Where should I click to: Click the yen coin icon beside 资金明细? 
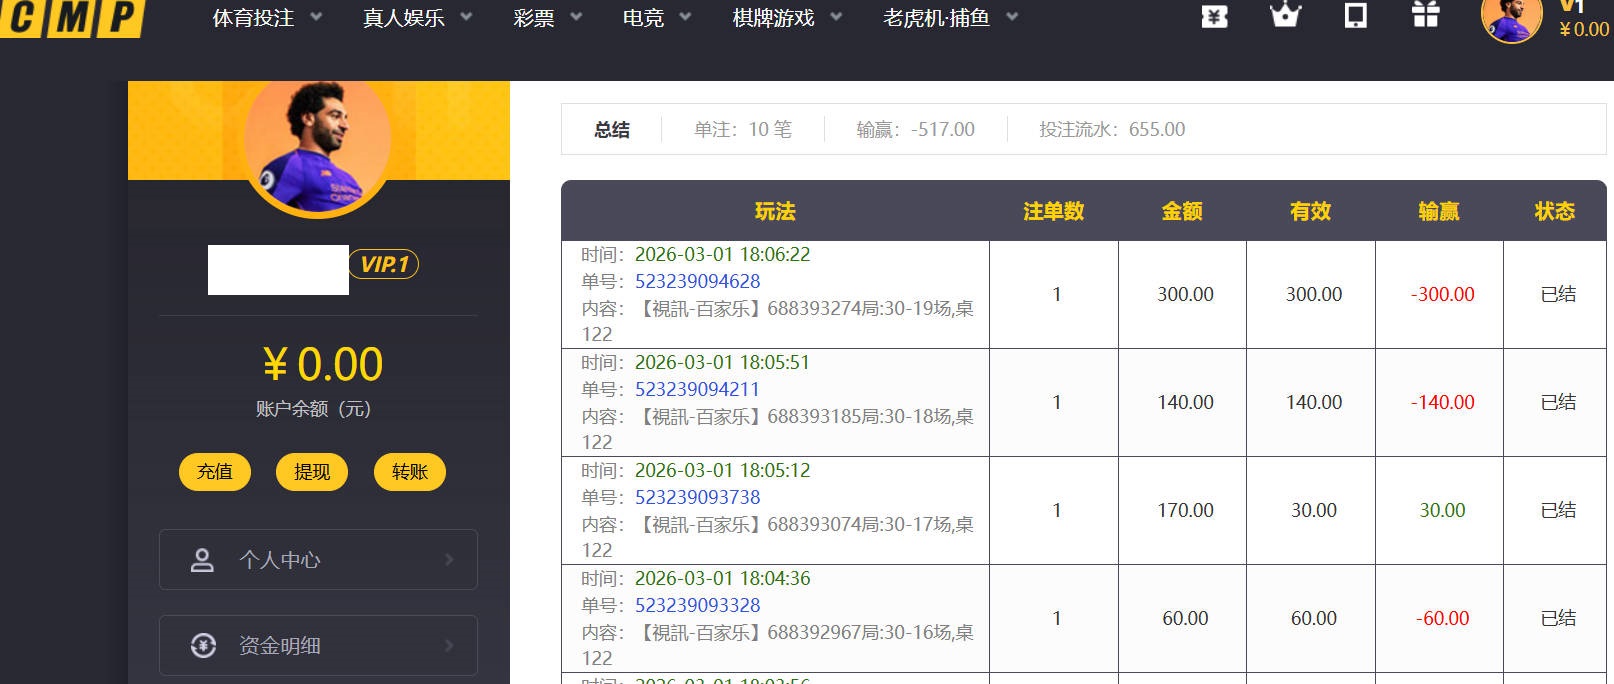pos(203,646)
